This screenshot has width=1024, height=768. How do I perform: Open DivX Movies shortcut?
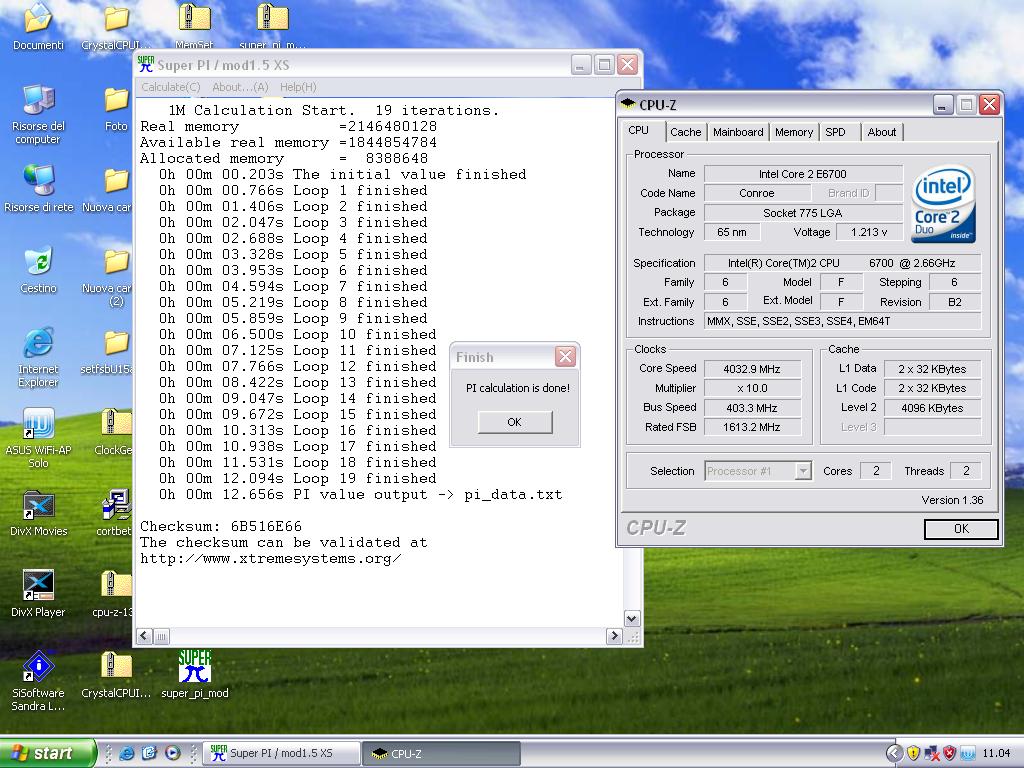(x=39, y=513)
